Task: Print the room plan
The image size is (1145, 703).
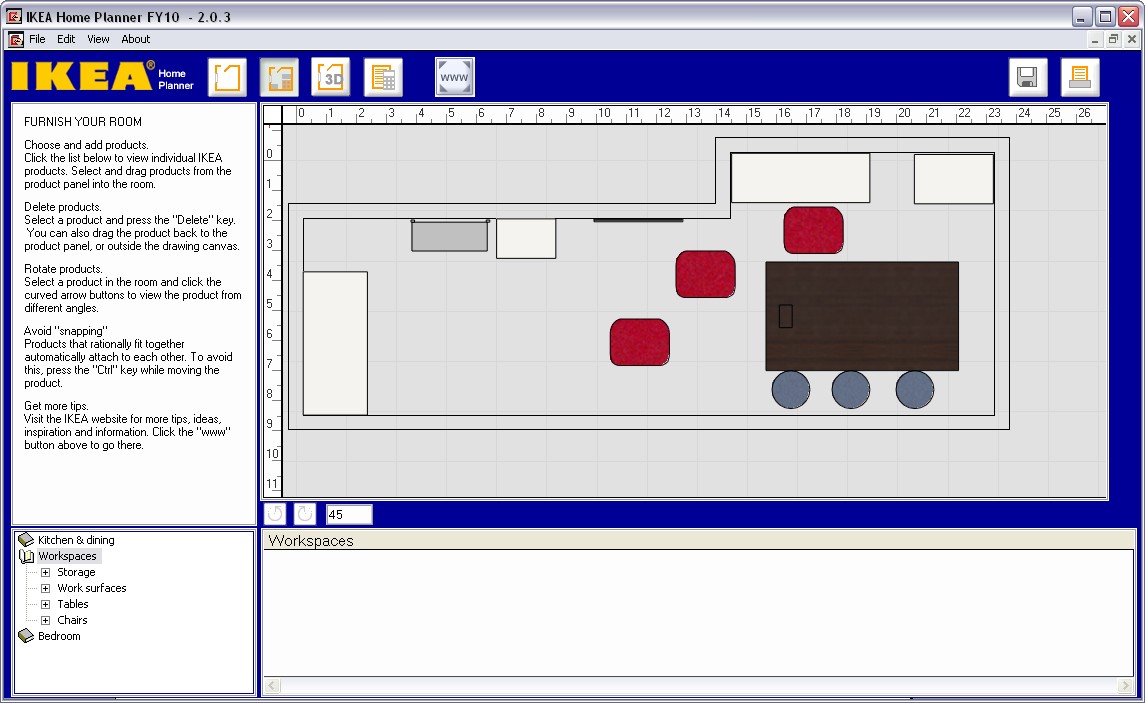Action: tap(1080, 77)
